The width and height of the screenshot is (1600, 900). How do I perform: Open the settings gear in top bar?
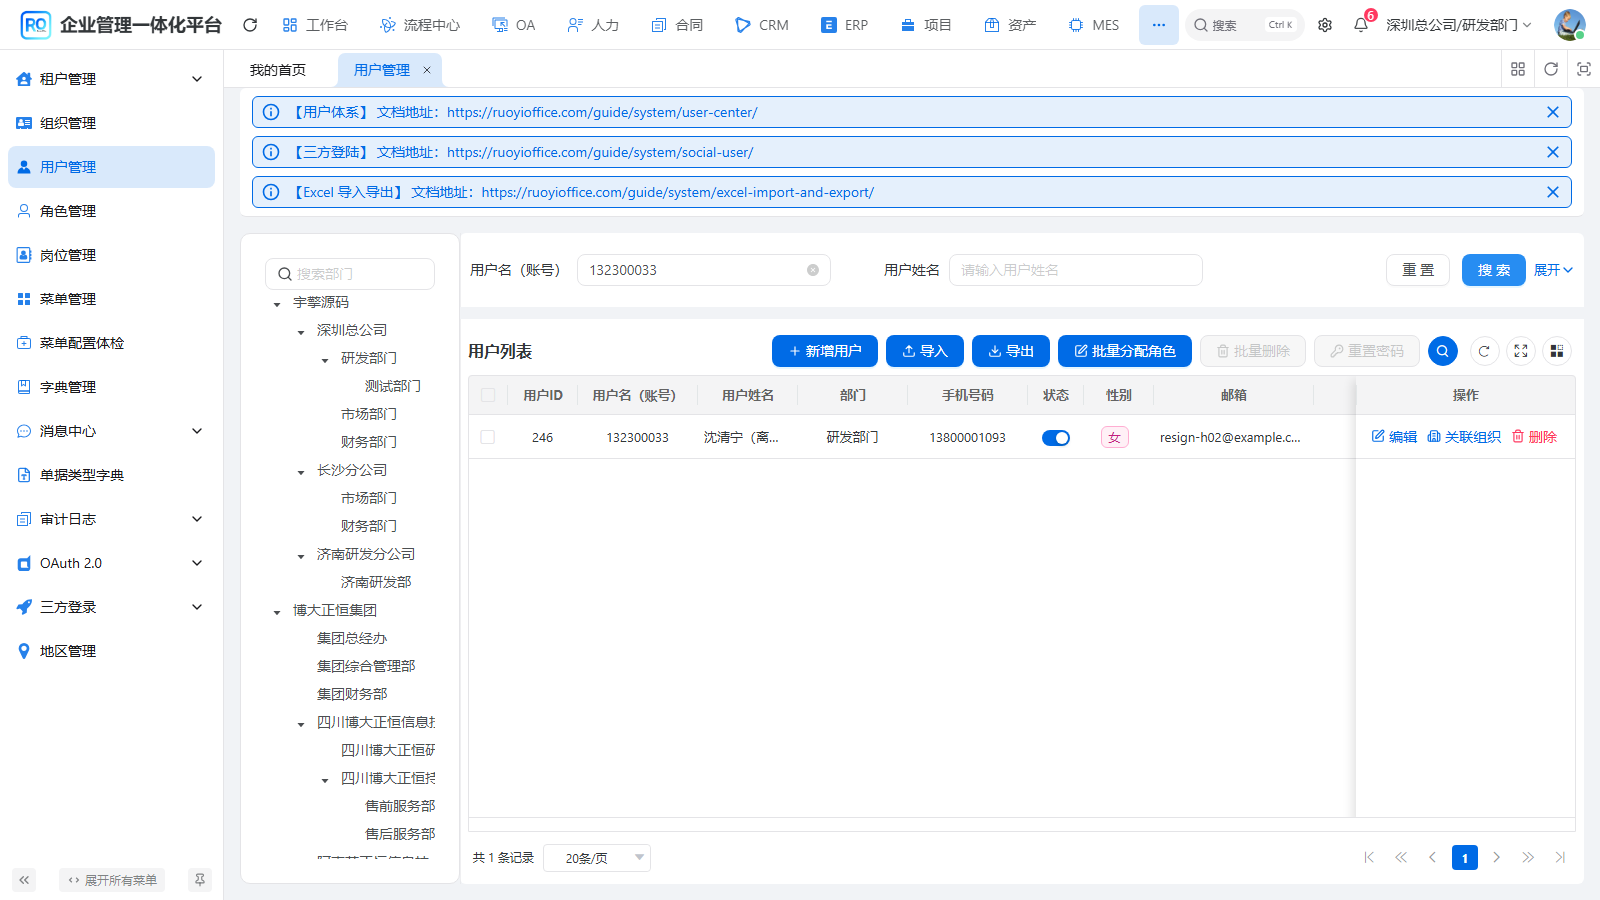coord(1325,25)
